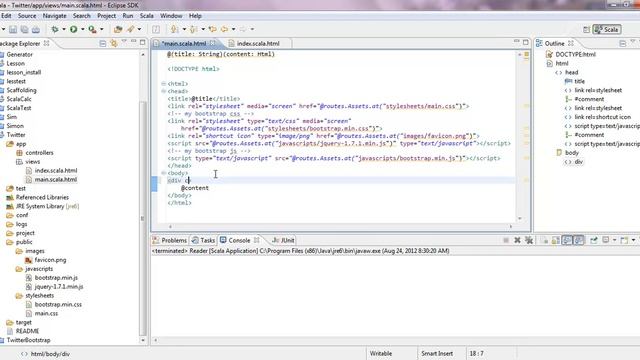Image resolution: width=640 pixels, height=360 pixels.
Task: Click the Save All toolbar icon
Action: (x=24, y=29)
